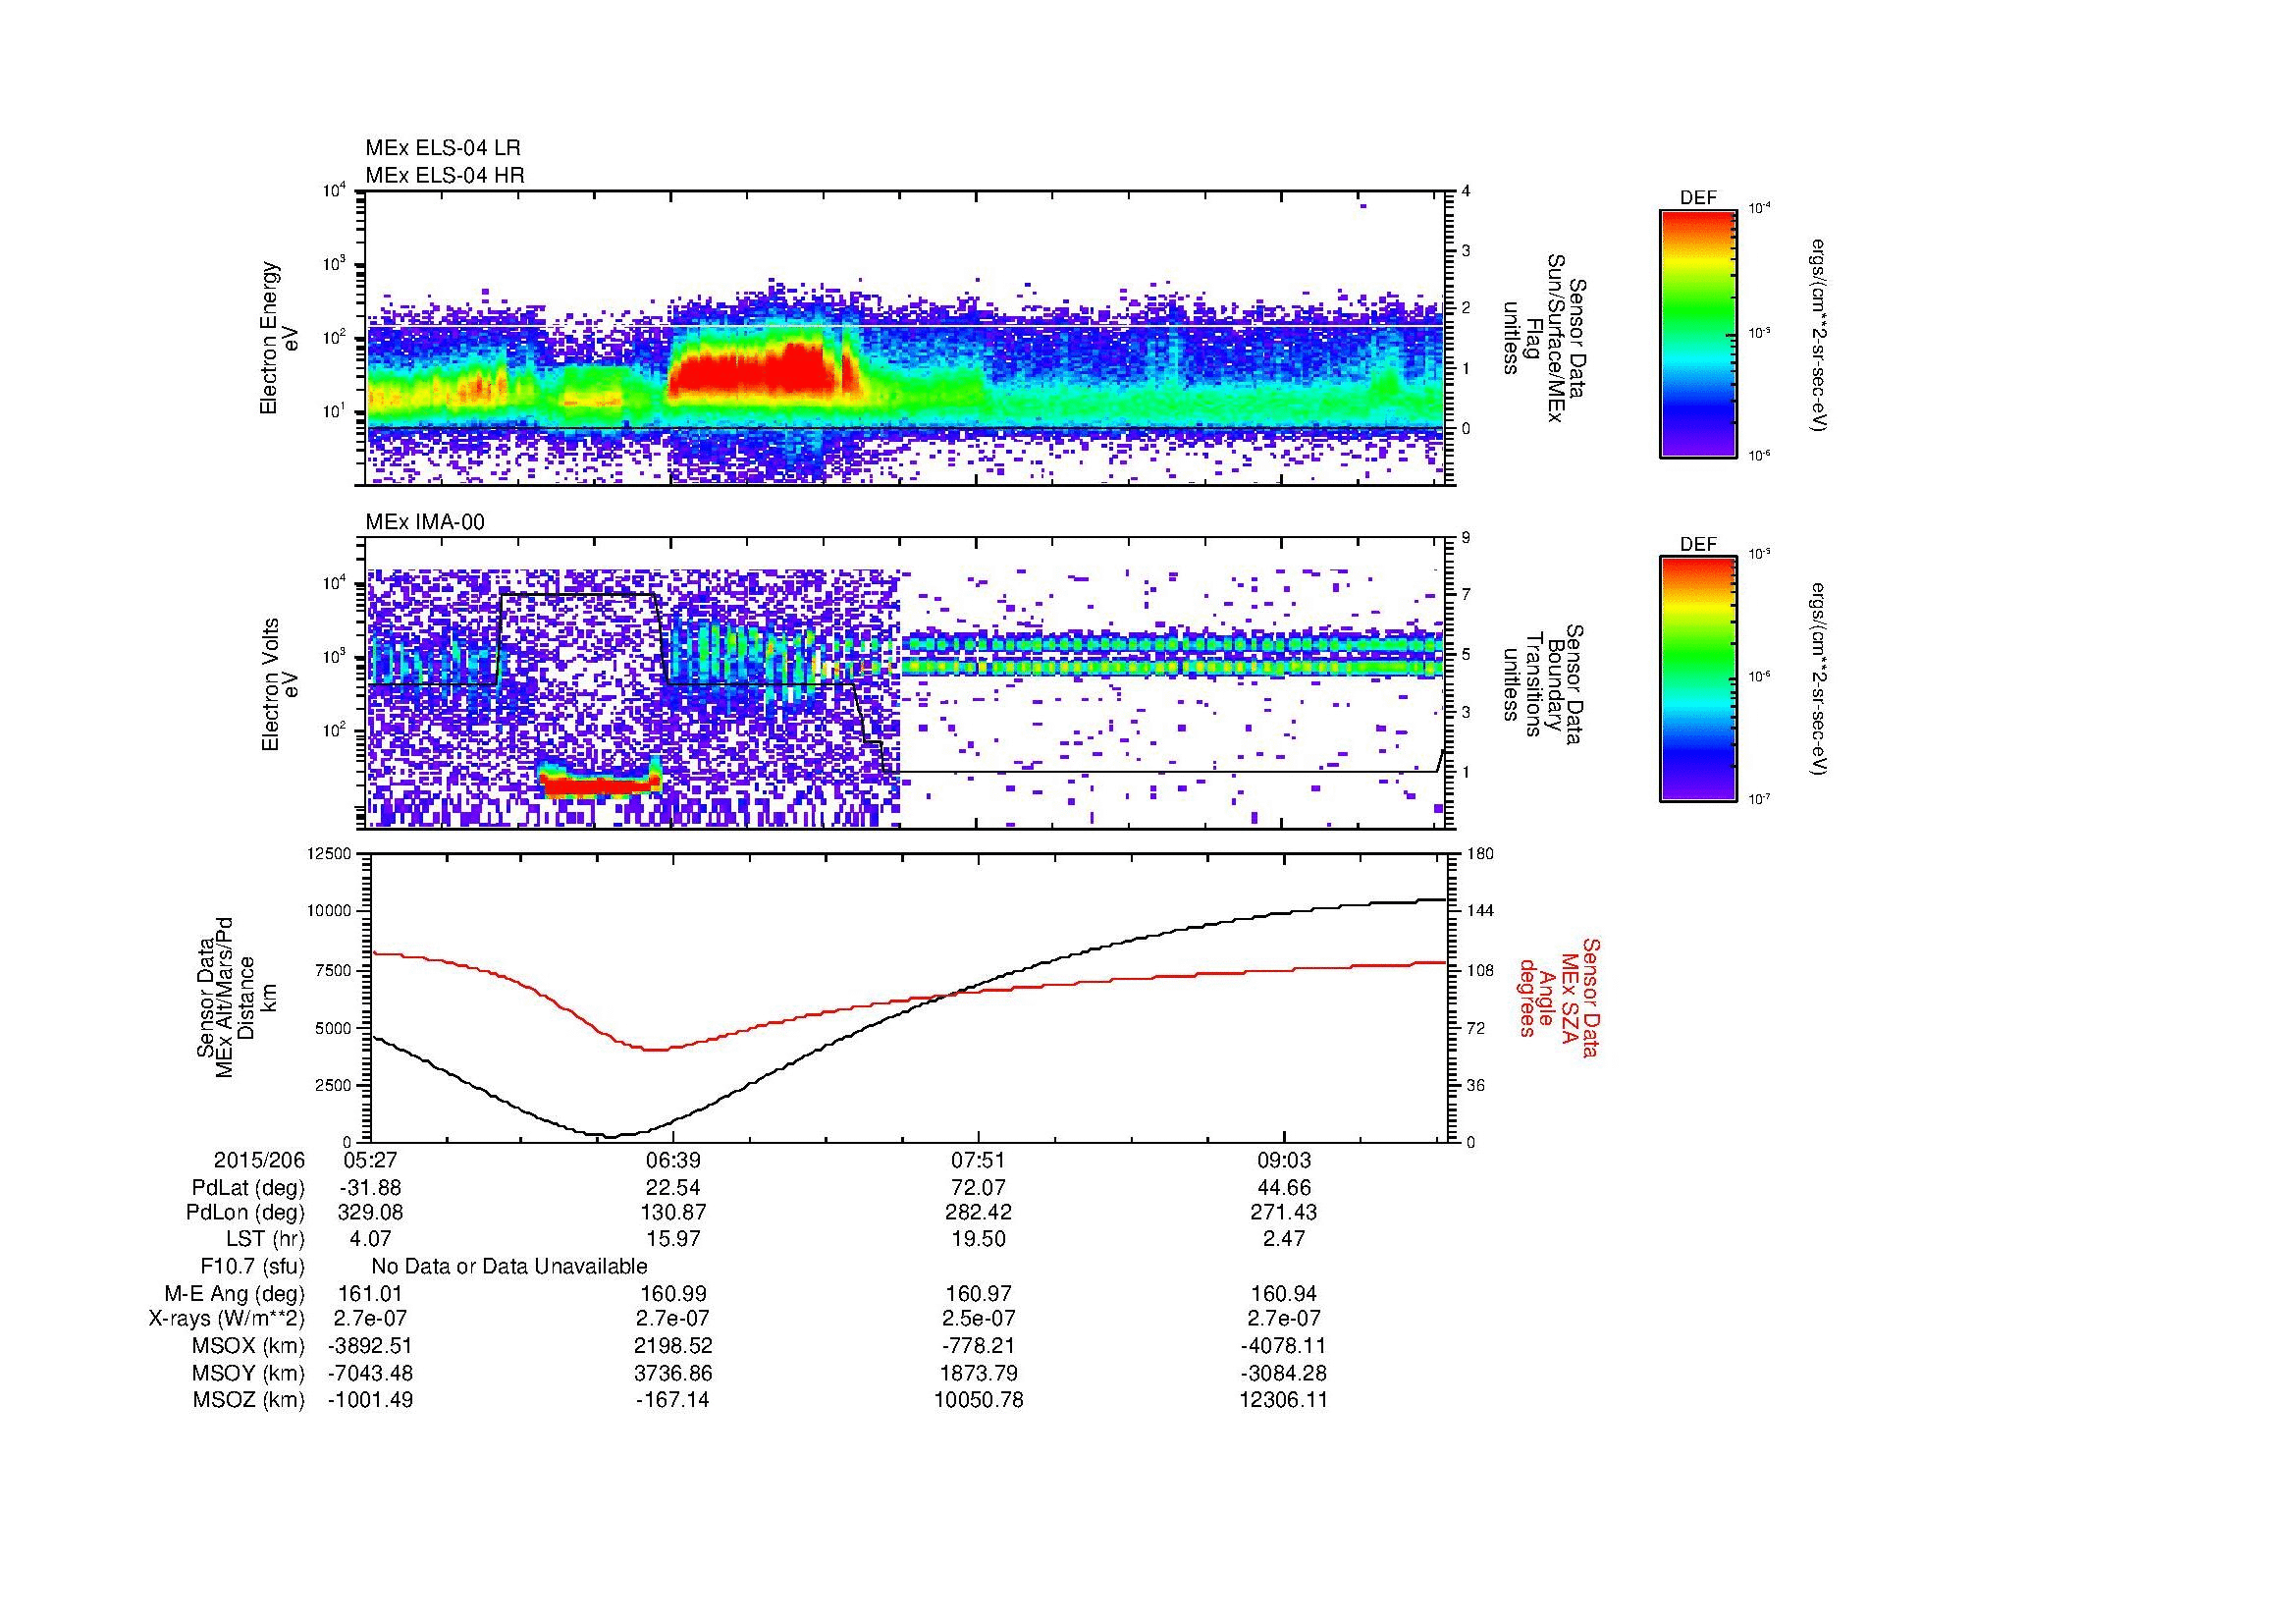Click the MSOZ value -167.14
The width and height of the screenshot is (2296, 1623).
tap(673, 1400)
